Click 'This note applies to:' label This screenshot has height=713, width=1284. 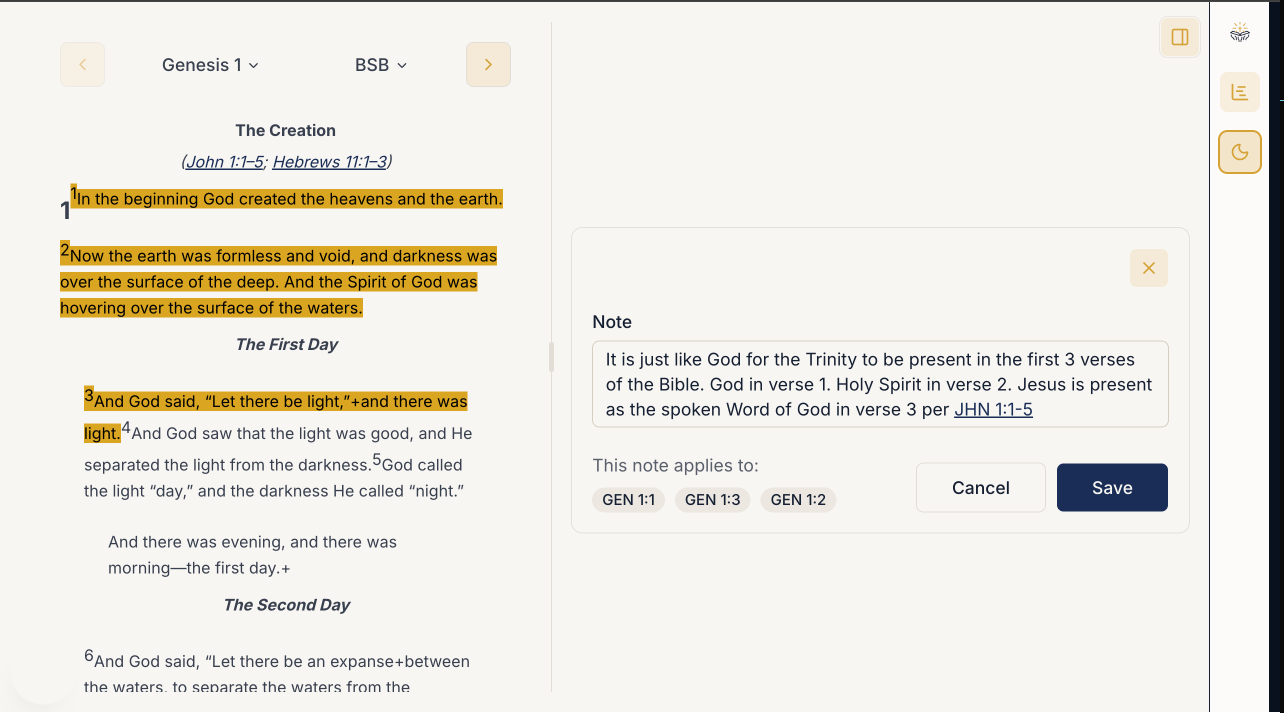click(675, 465)
